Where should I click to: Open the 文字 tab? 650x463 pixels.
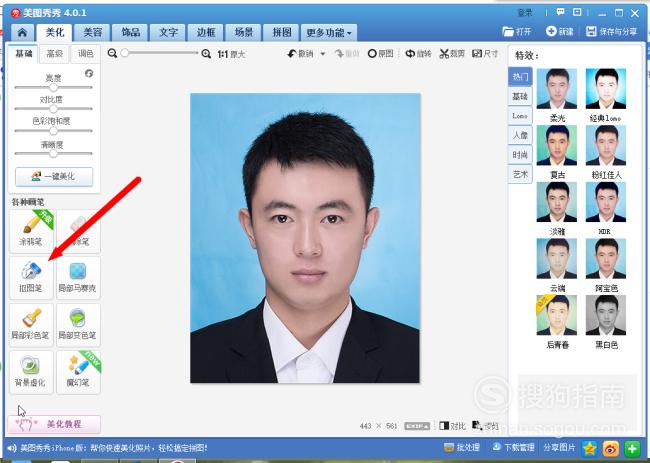point(168,32)
